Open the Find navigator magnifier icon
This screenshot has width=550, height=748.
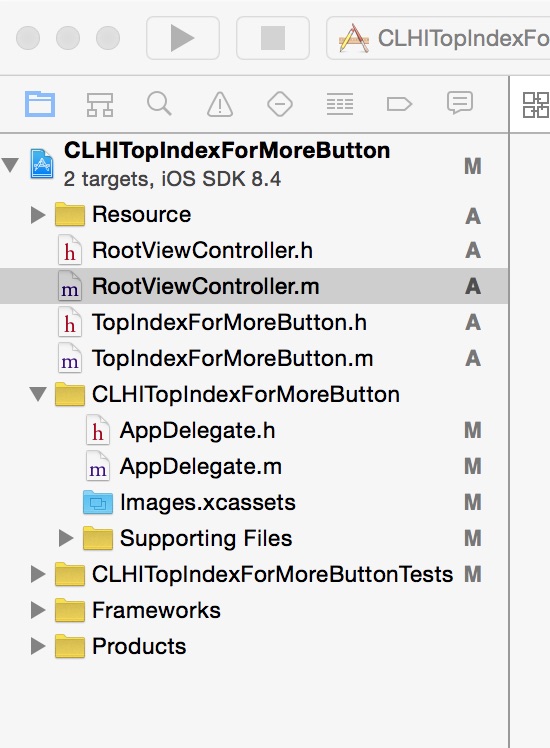tap(159, 104)
